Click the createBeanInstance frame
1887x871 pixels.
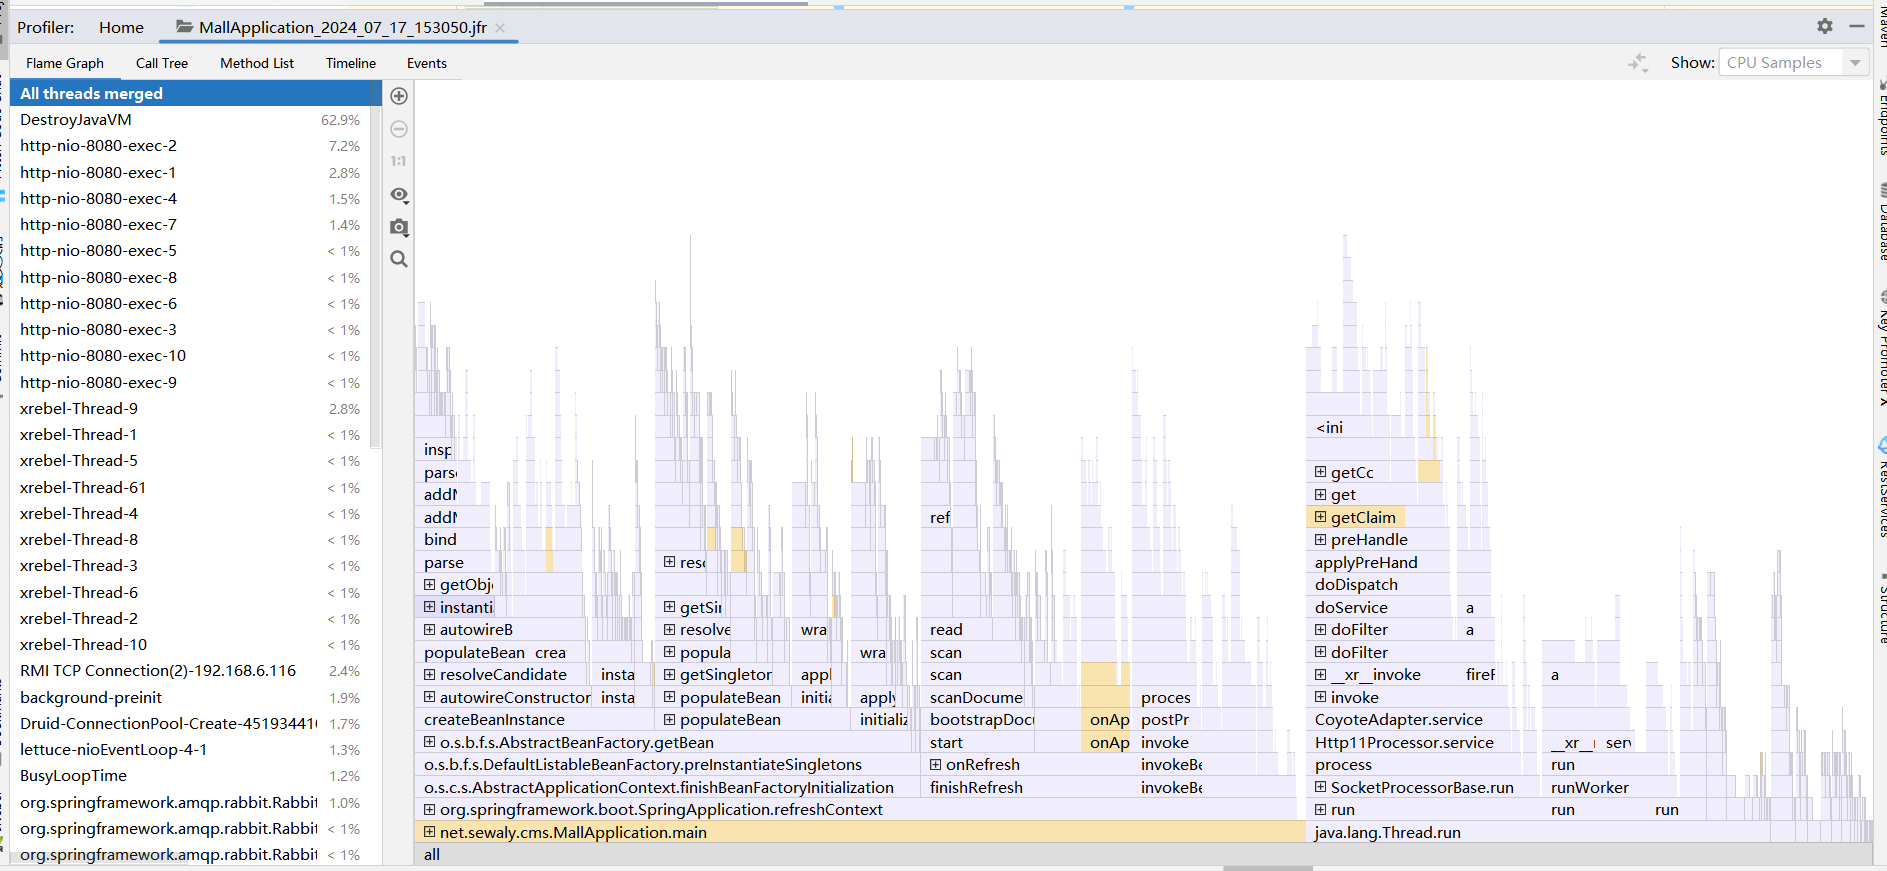coord(534,720)
